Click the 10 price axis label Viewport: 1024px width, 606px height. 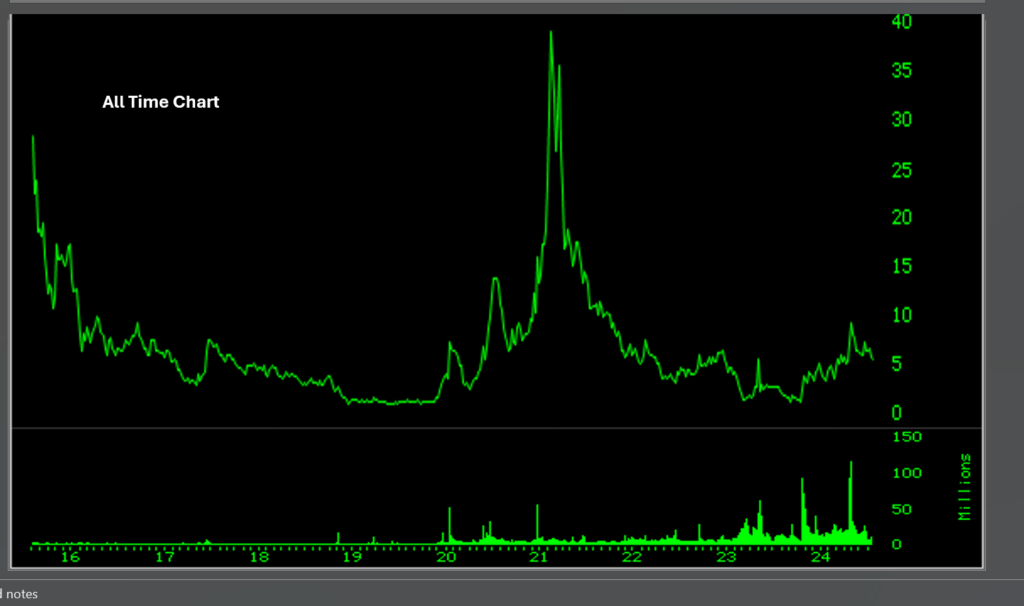click(x=903, y=316)
